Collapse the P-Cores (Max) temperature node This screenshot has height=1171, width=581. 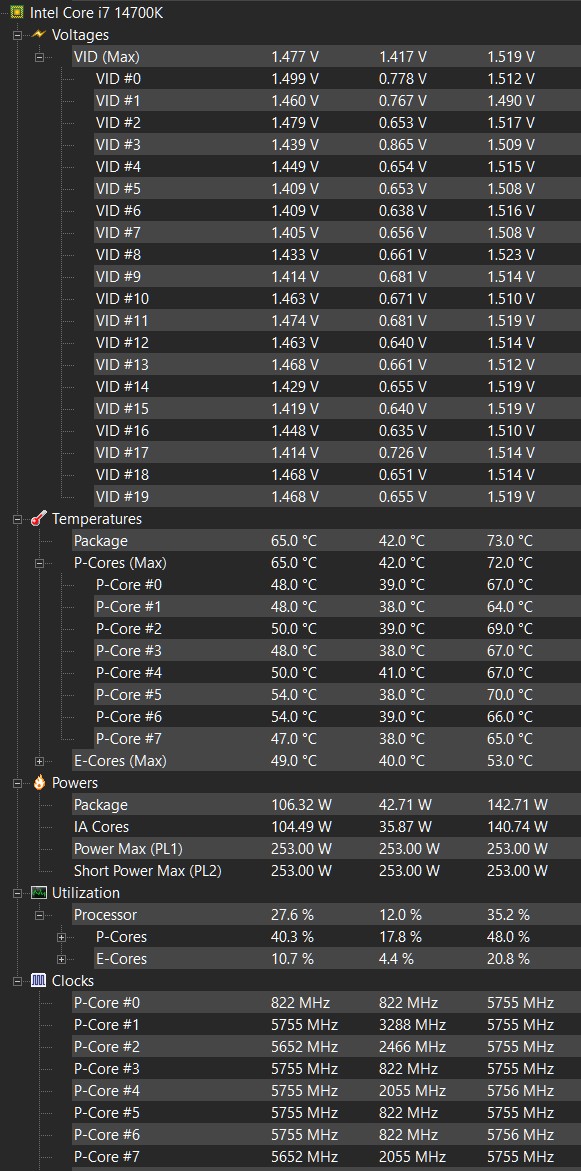pos(39,563)
